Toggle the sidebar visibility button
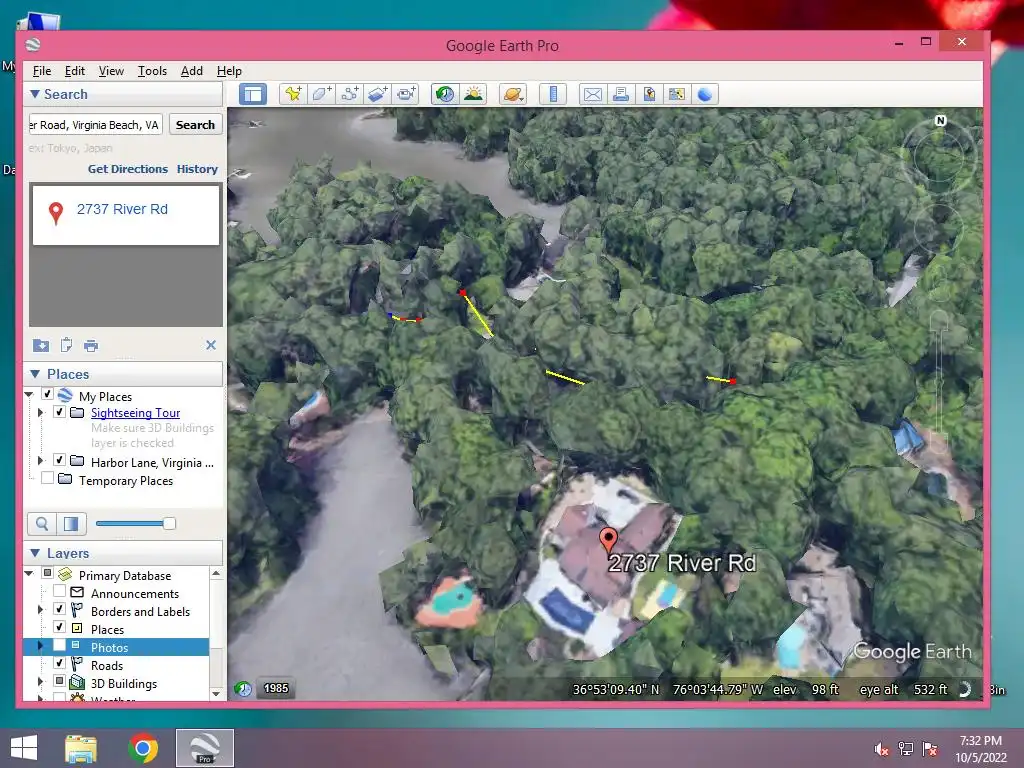The width and height of the screenshot is (1024, 768). point(253,94)
